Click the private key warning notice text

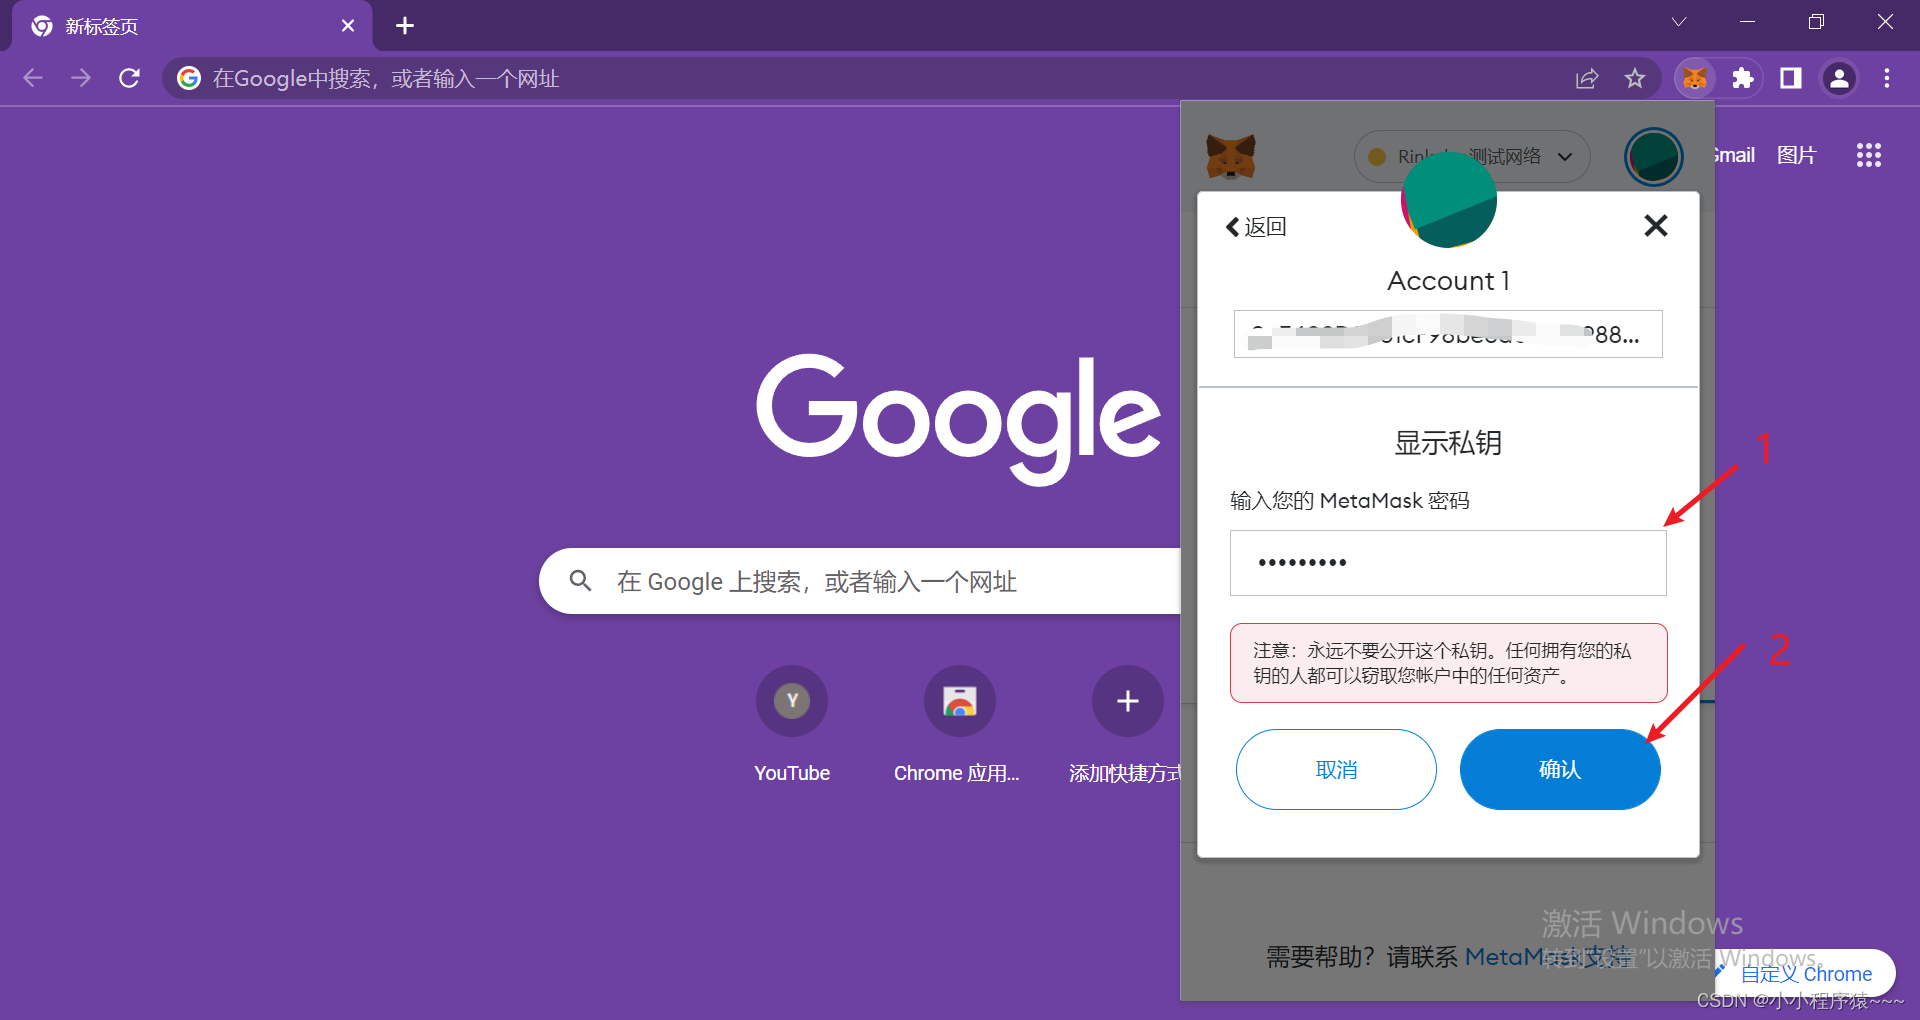[1448, 663]
